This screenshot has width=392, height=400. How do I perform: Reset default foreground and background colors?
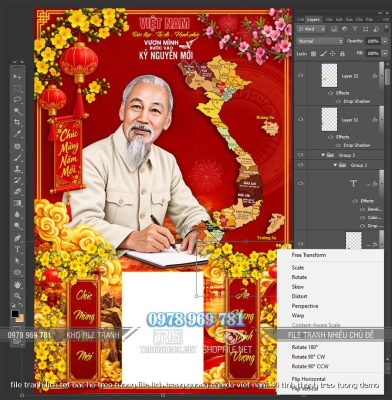coord(13,305)
